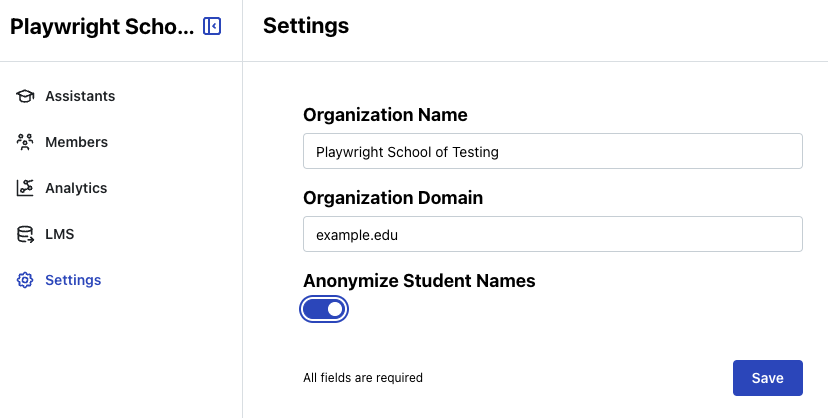Toggle Anonymize Student Names switch

pos(324,309)
